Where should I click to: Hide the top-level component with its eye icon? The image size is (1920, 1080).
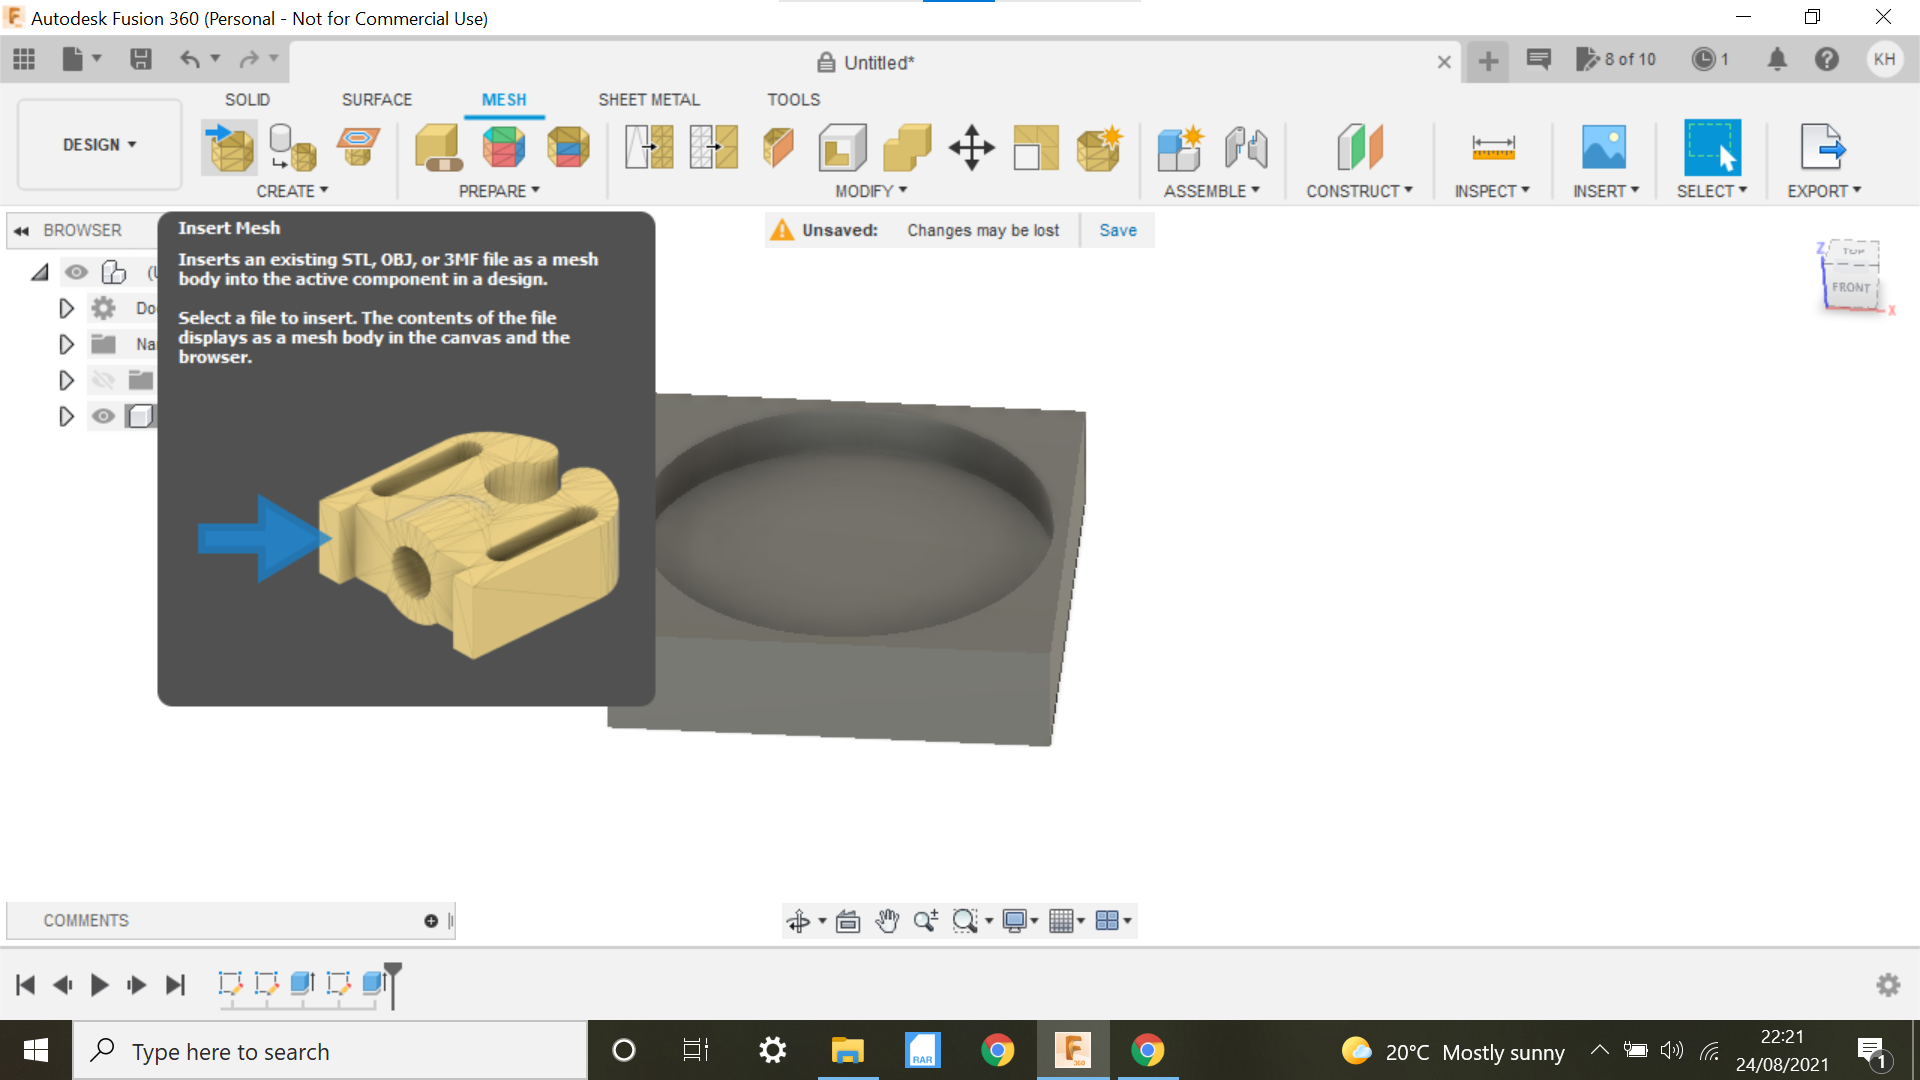point(77,271)
